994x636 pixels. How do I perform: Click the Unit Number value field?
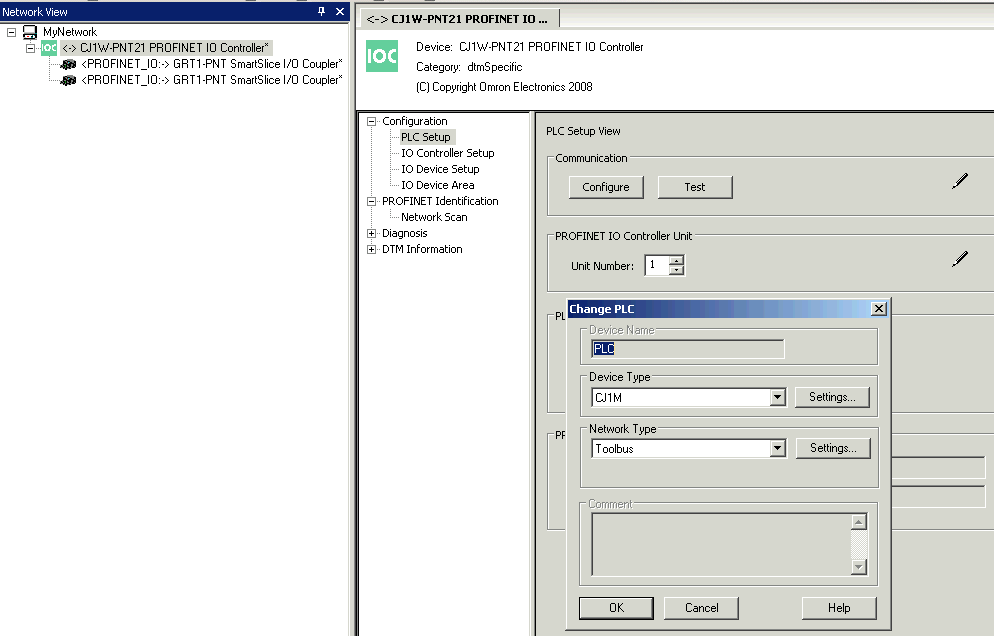click(657, 265)
